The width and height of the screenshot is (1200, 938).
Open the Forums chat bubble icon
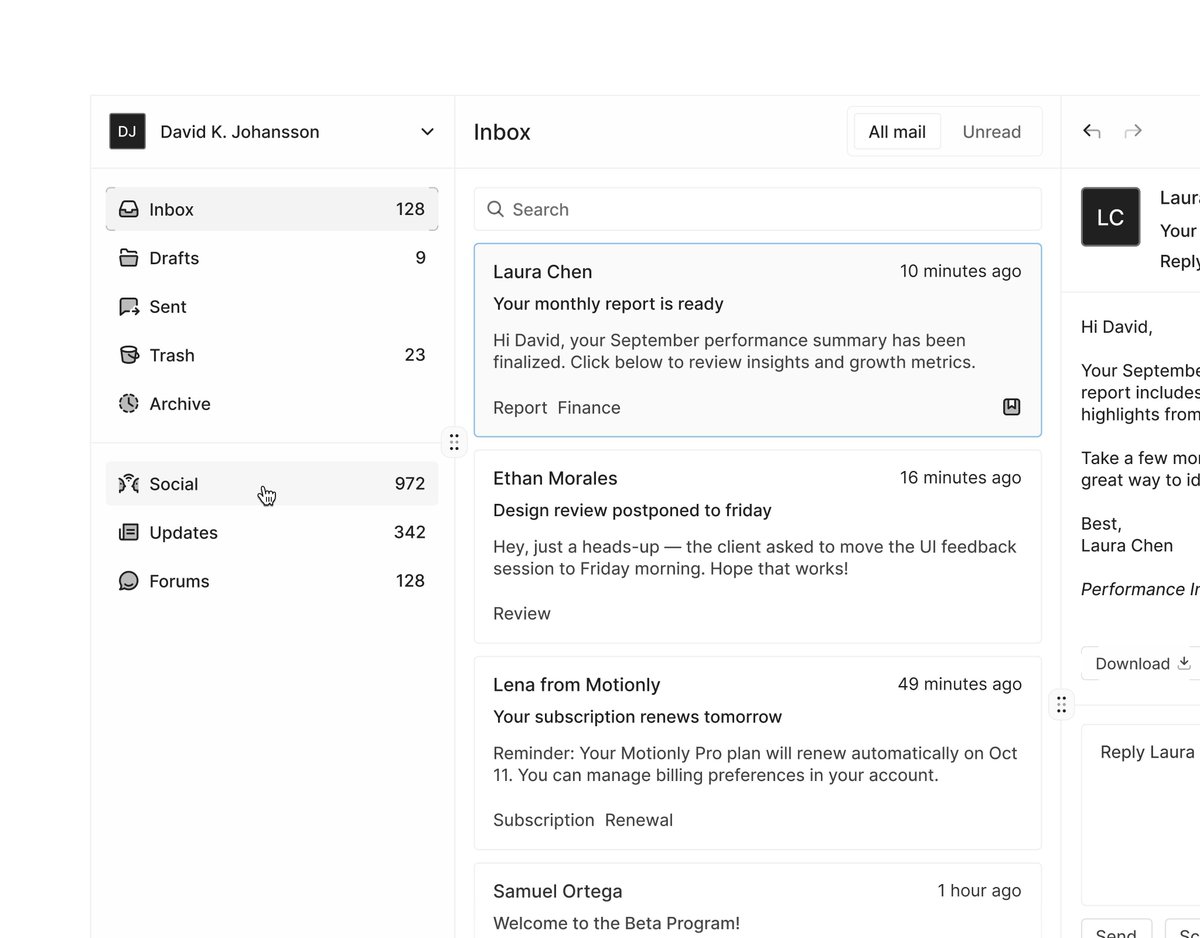128,581
